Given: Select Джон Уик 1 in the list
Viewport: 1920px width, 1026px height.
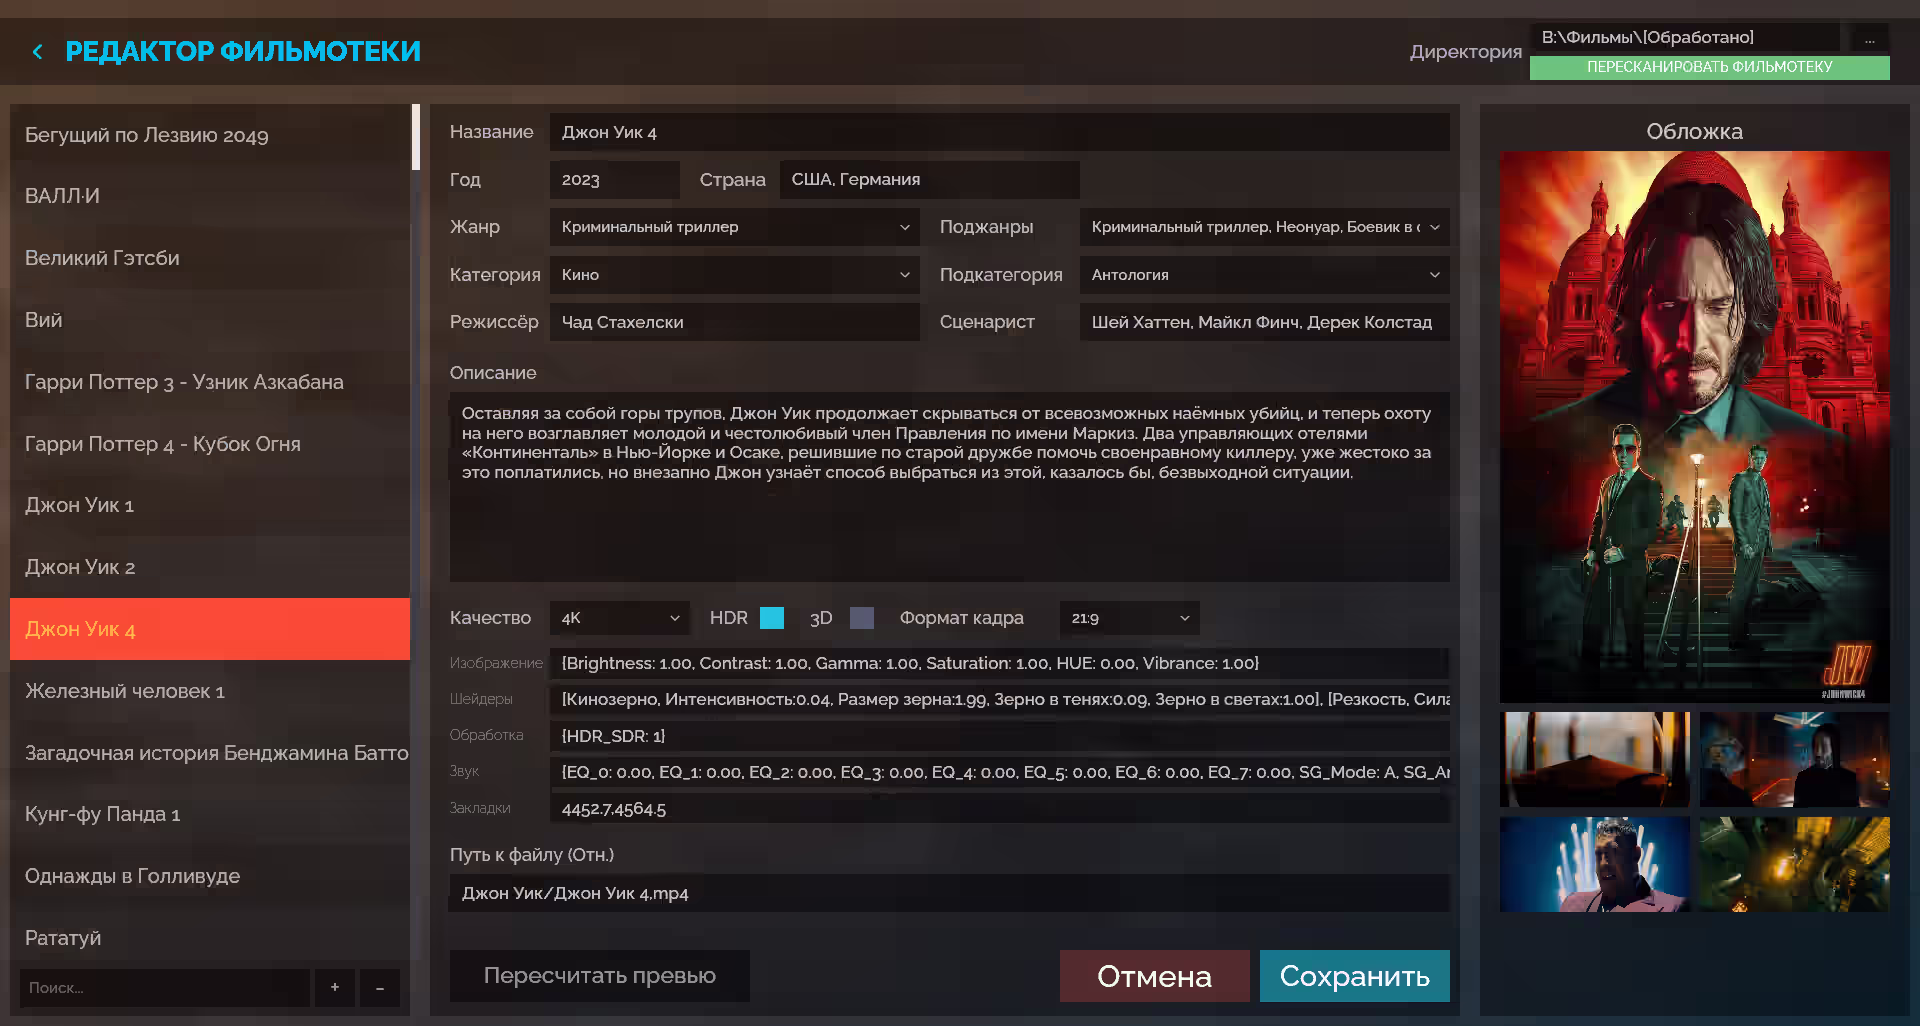Looking at the screenshot, I should coord(210,505).
